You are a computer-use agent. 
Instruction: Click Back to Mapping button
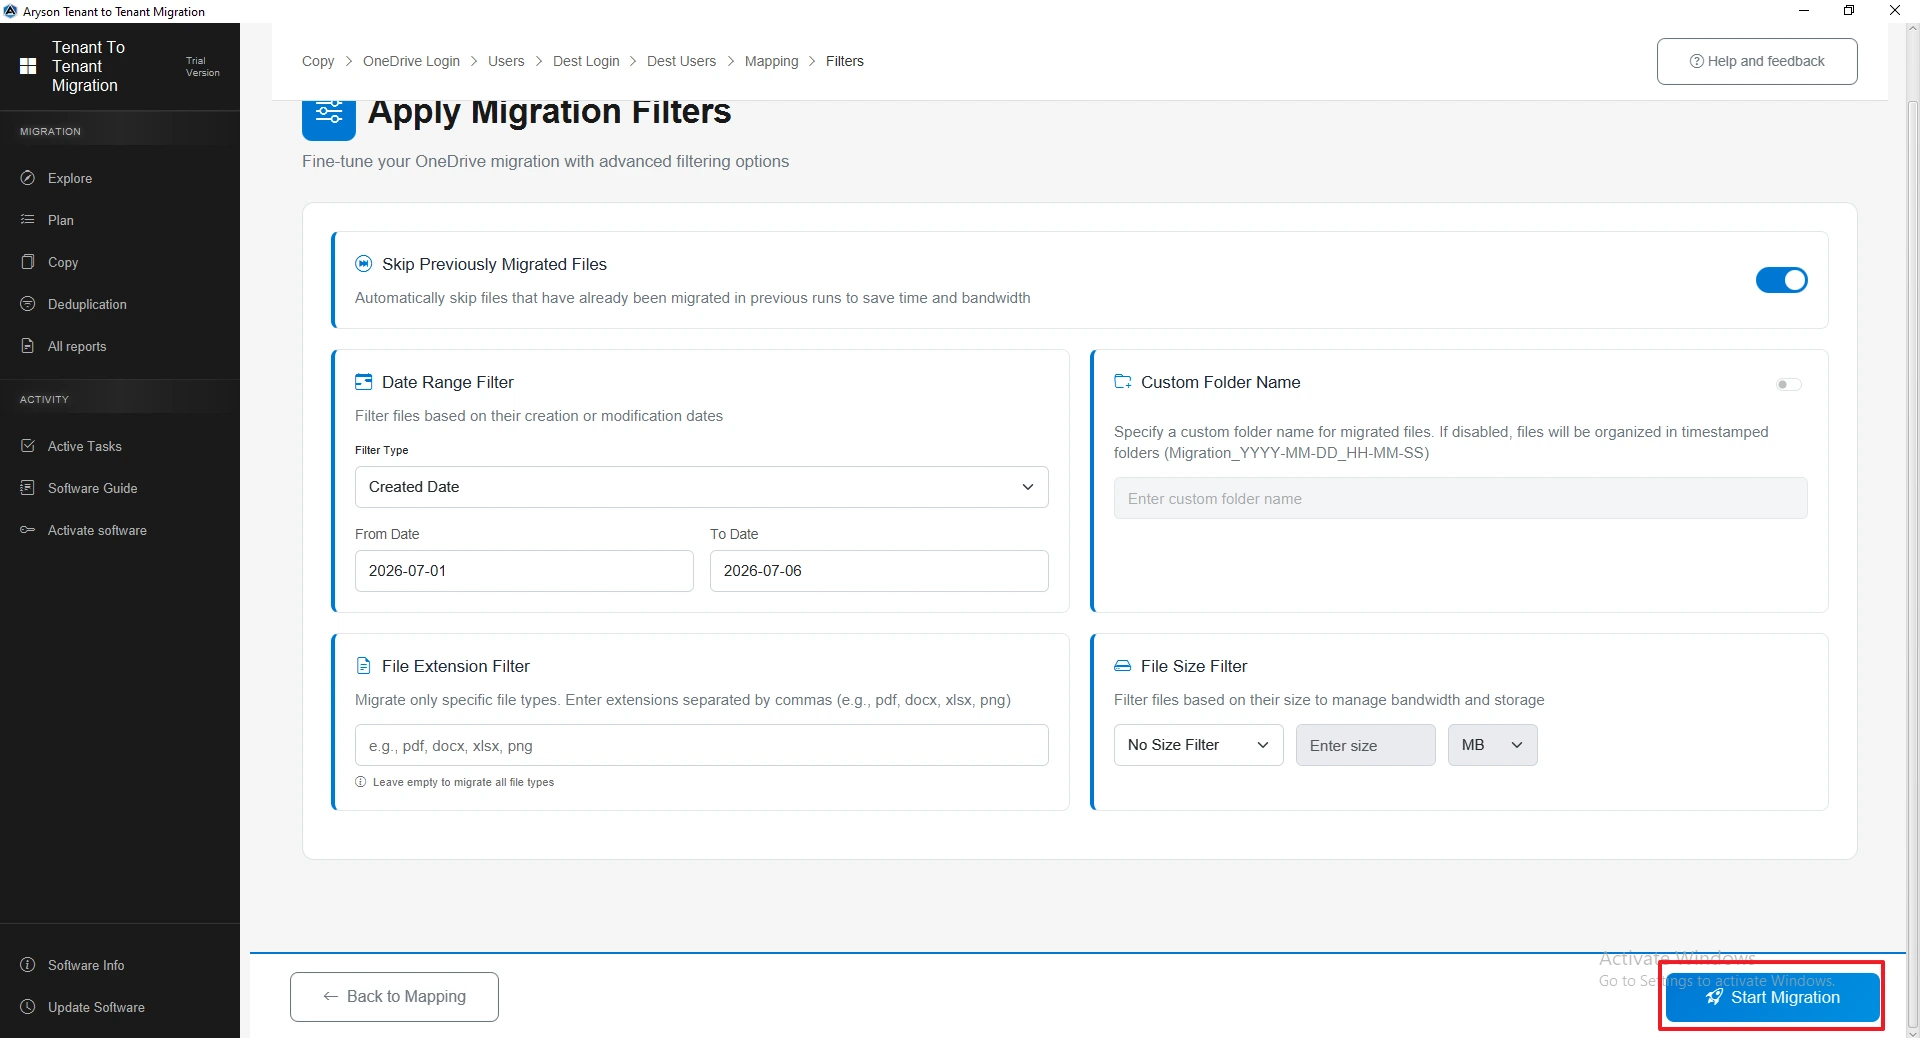coord(394,997)
